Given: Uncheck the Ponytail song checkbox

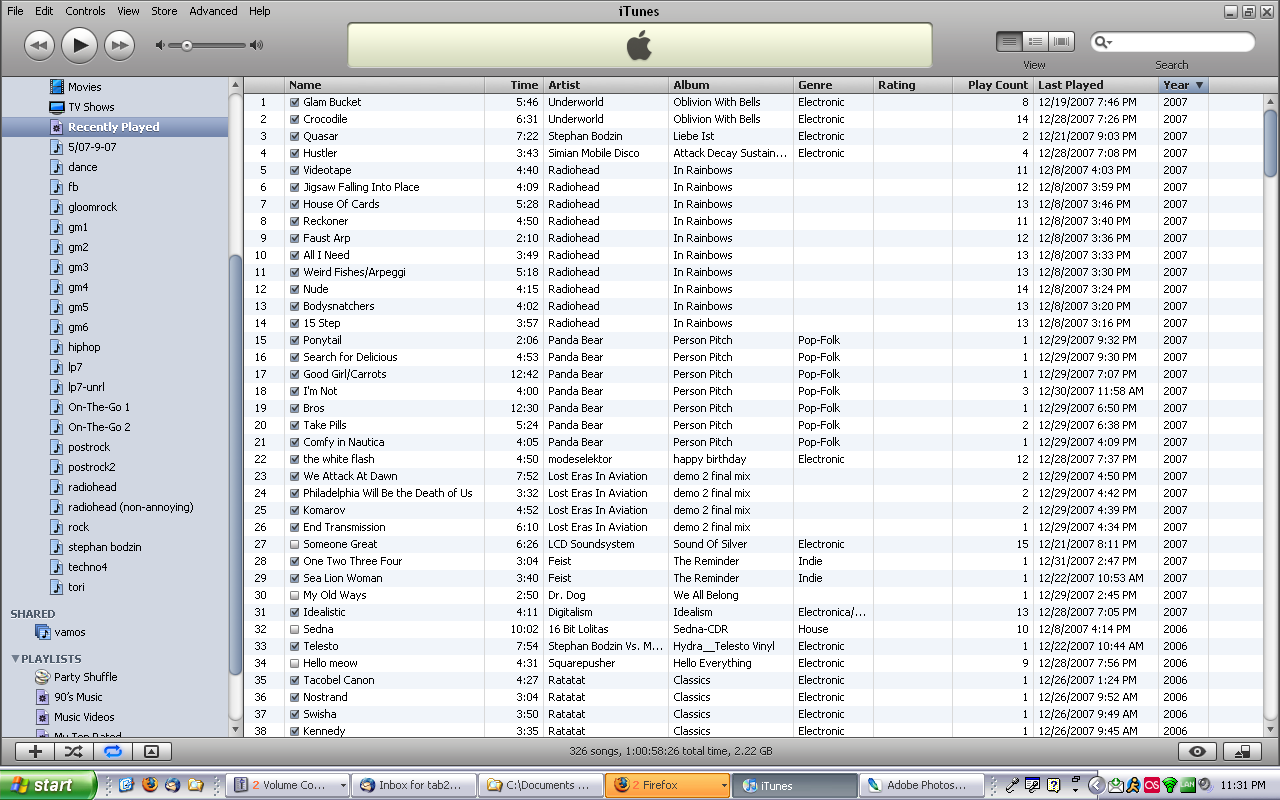Looking at the screenshot, I should [295, 340].
